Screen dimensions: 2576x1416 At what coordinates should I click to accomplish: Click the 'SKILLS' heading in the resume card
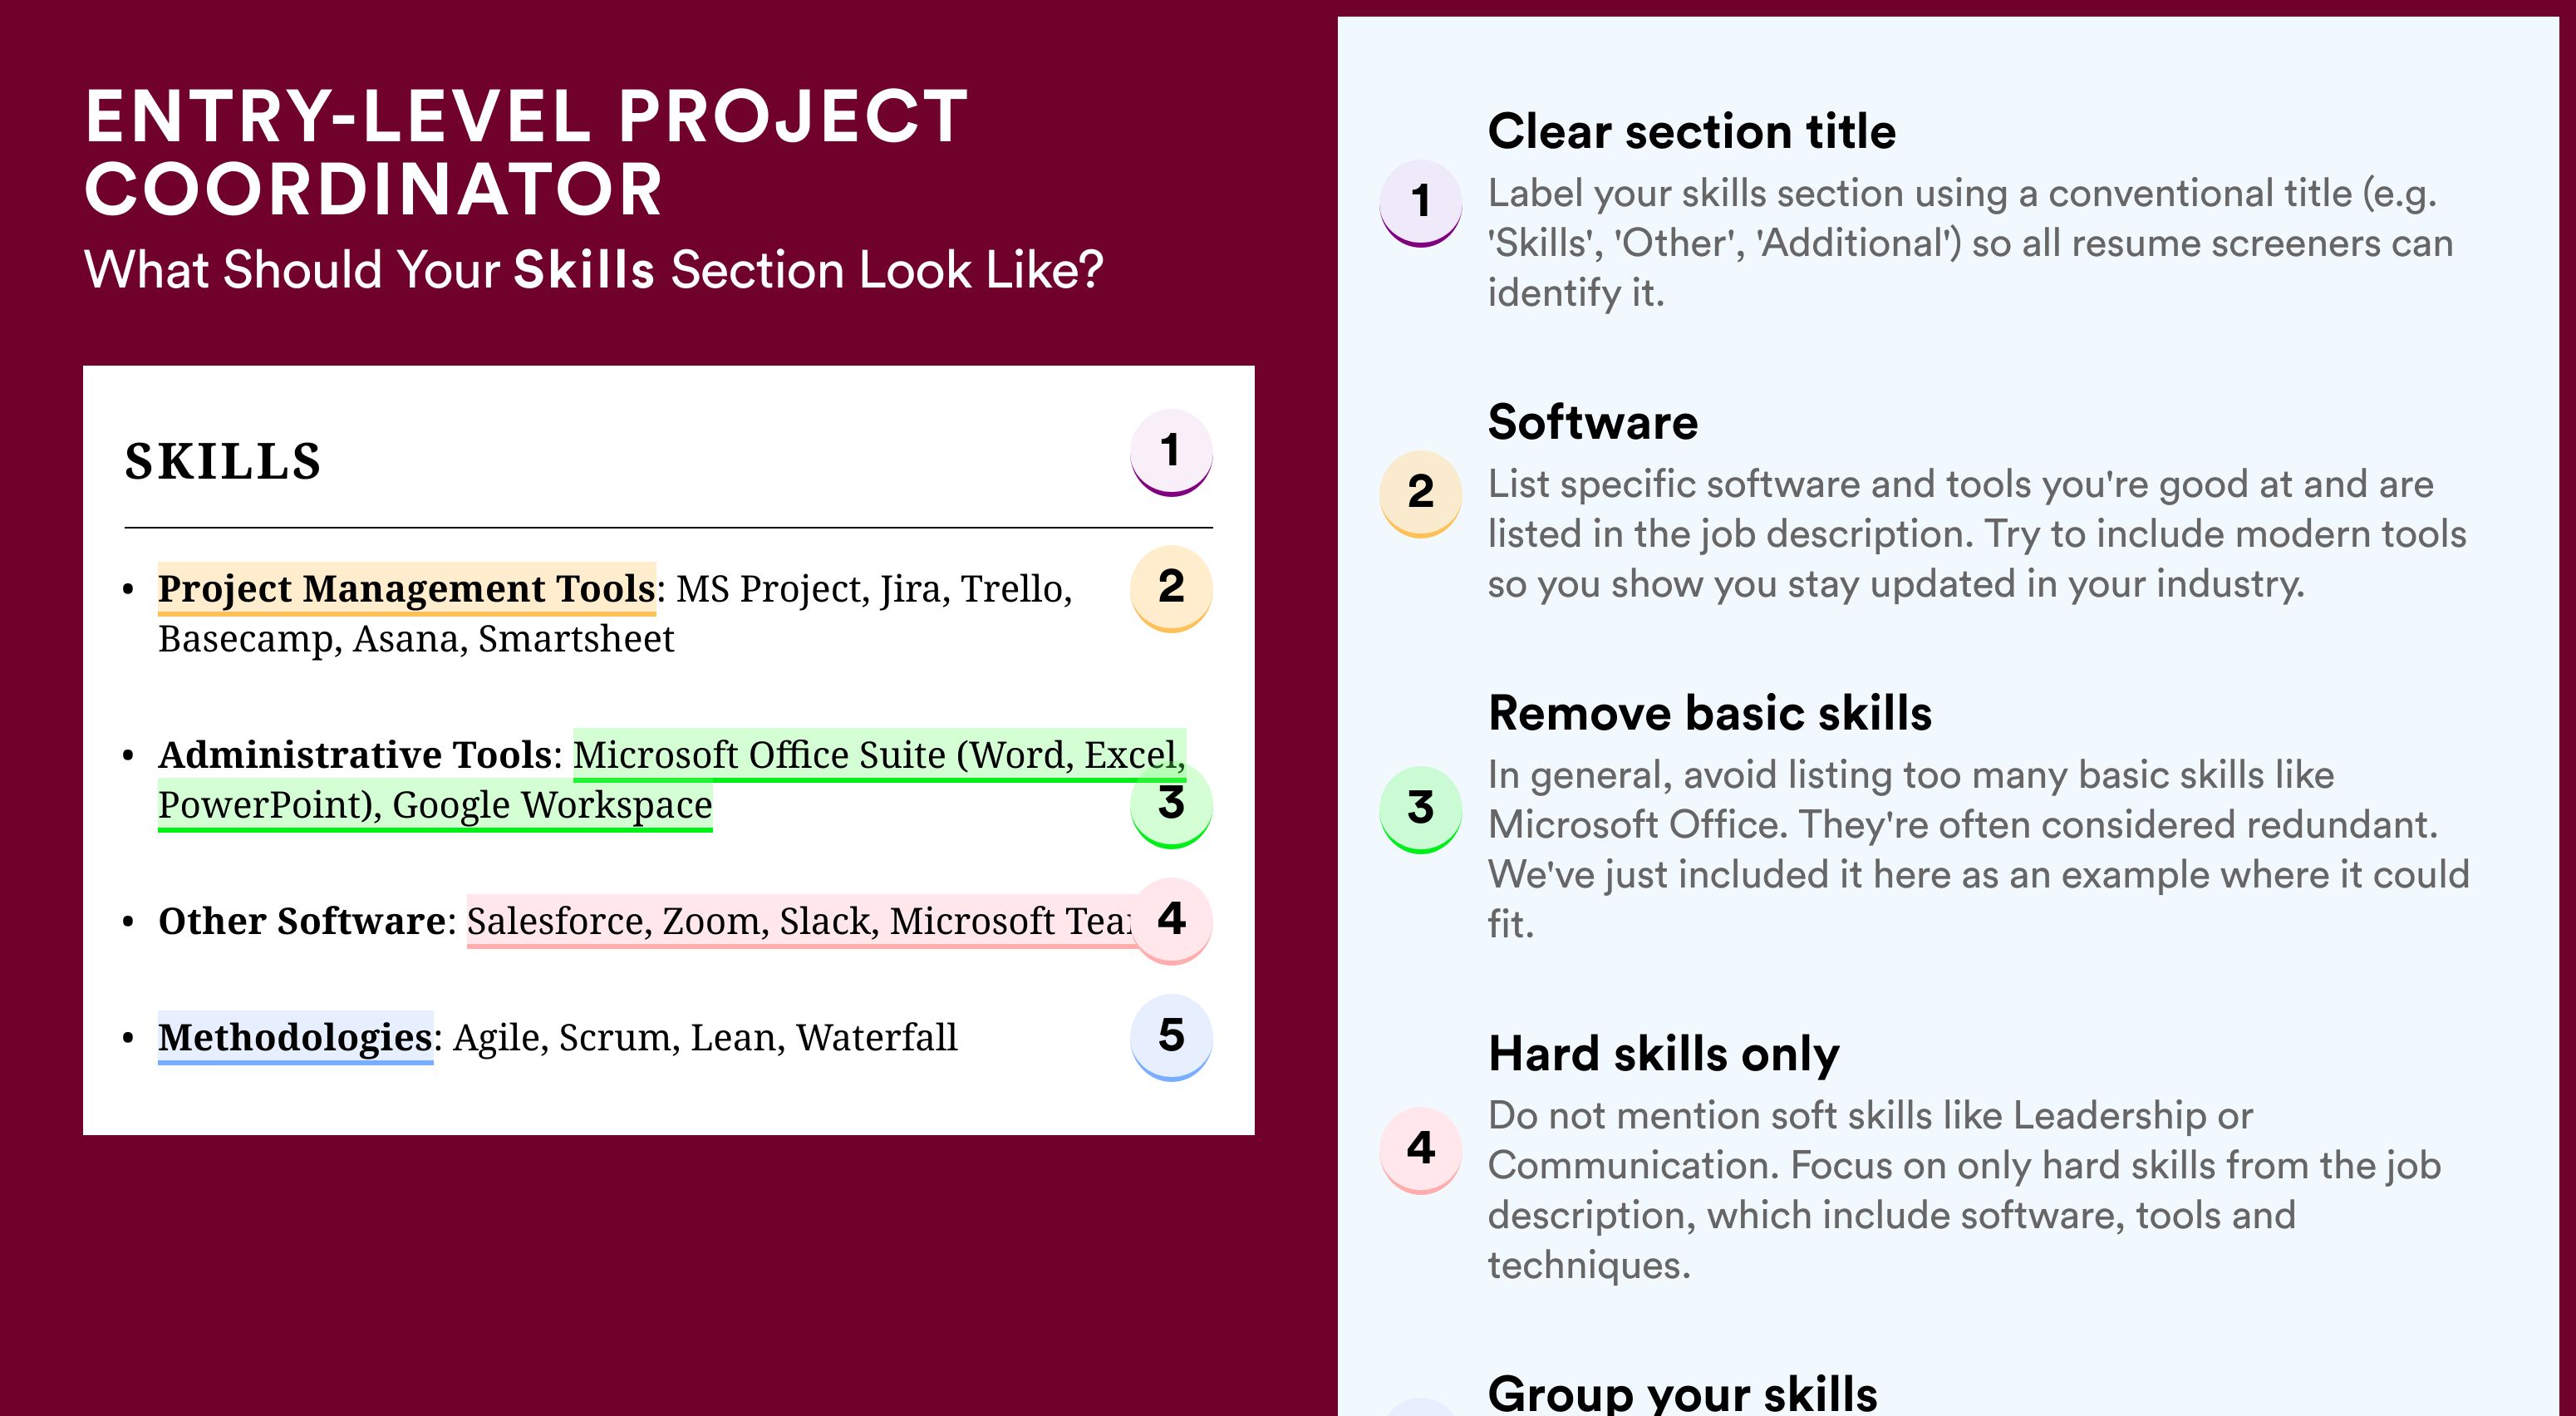(x=222, y=461)
